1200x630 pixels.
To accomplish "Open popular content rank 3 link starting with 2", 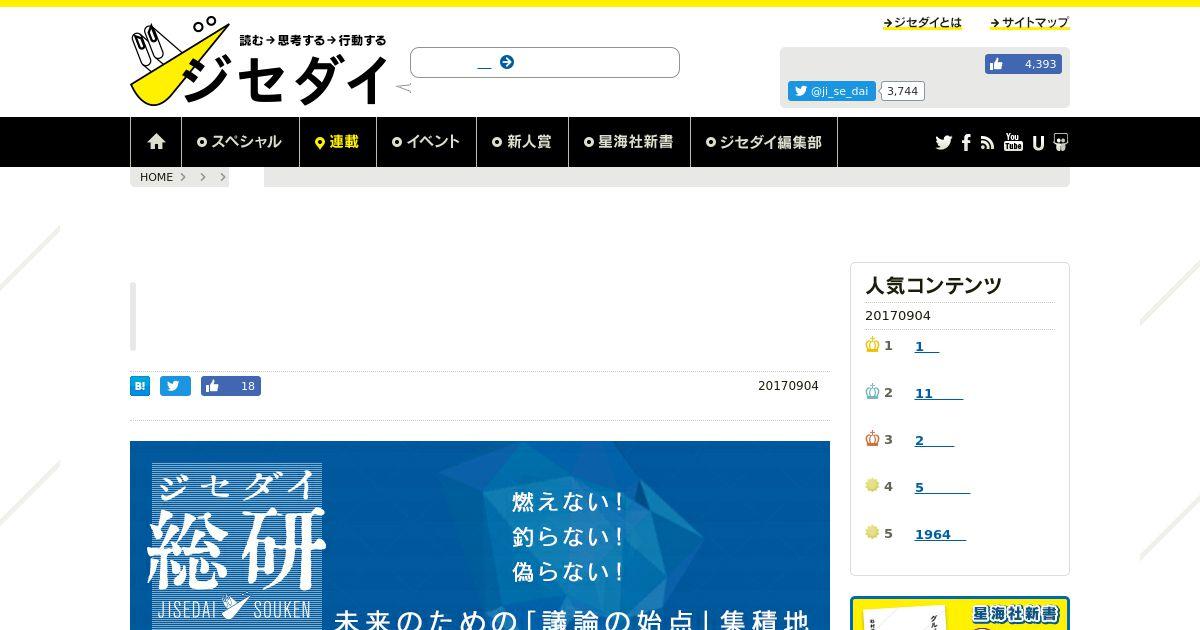I will (x=934, y=440).
